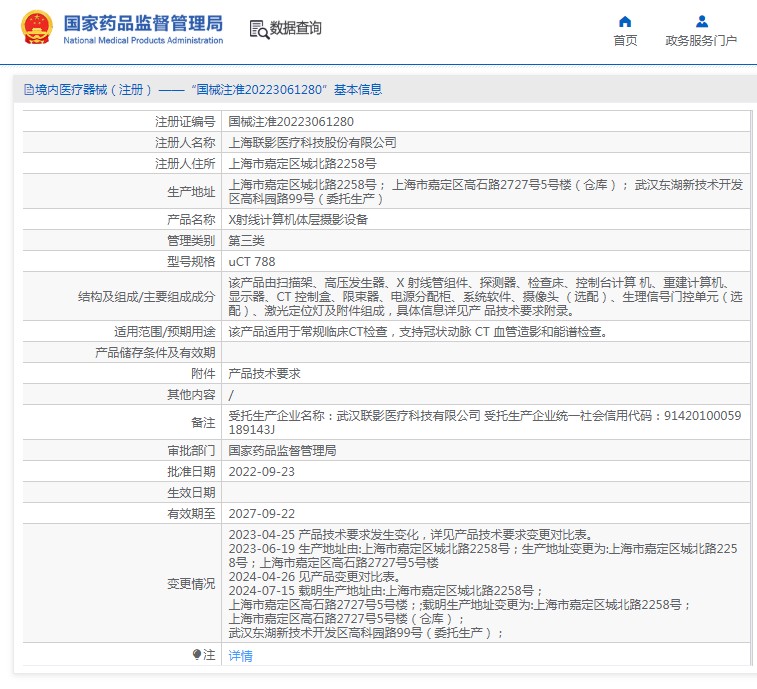The height and width of the screenshot is (689, 757).
Task: Click the 政务服务门户 person icon
Action: pyautogui.click(x=701, y=21)
